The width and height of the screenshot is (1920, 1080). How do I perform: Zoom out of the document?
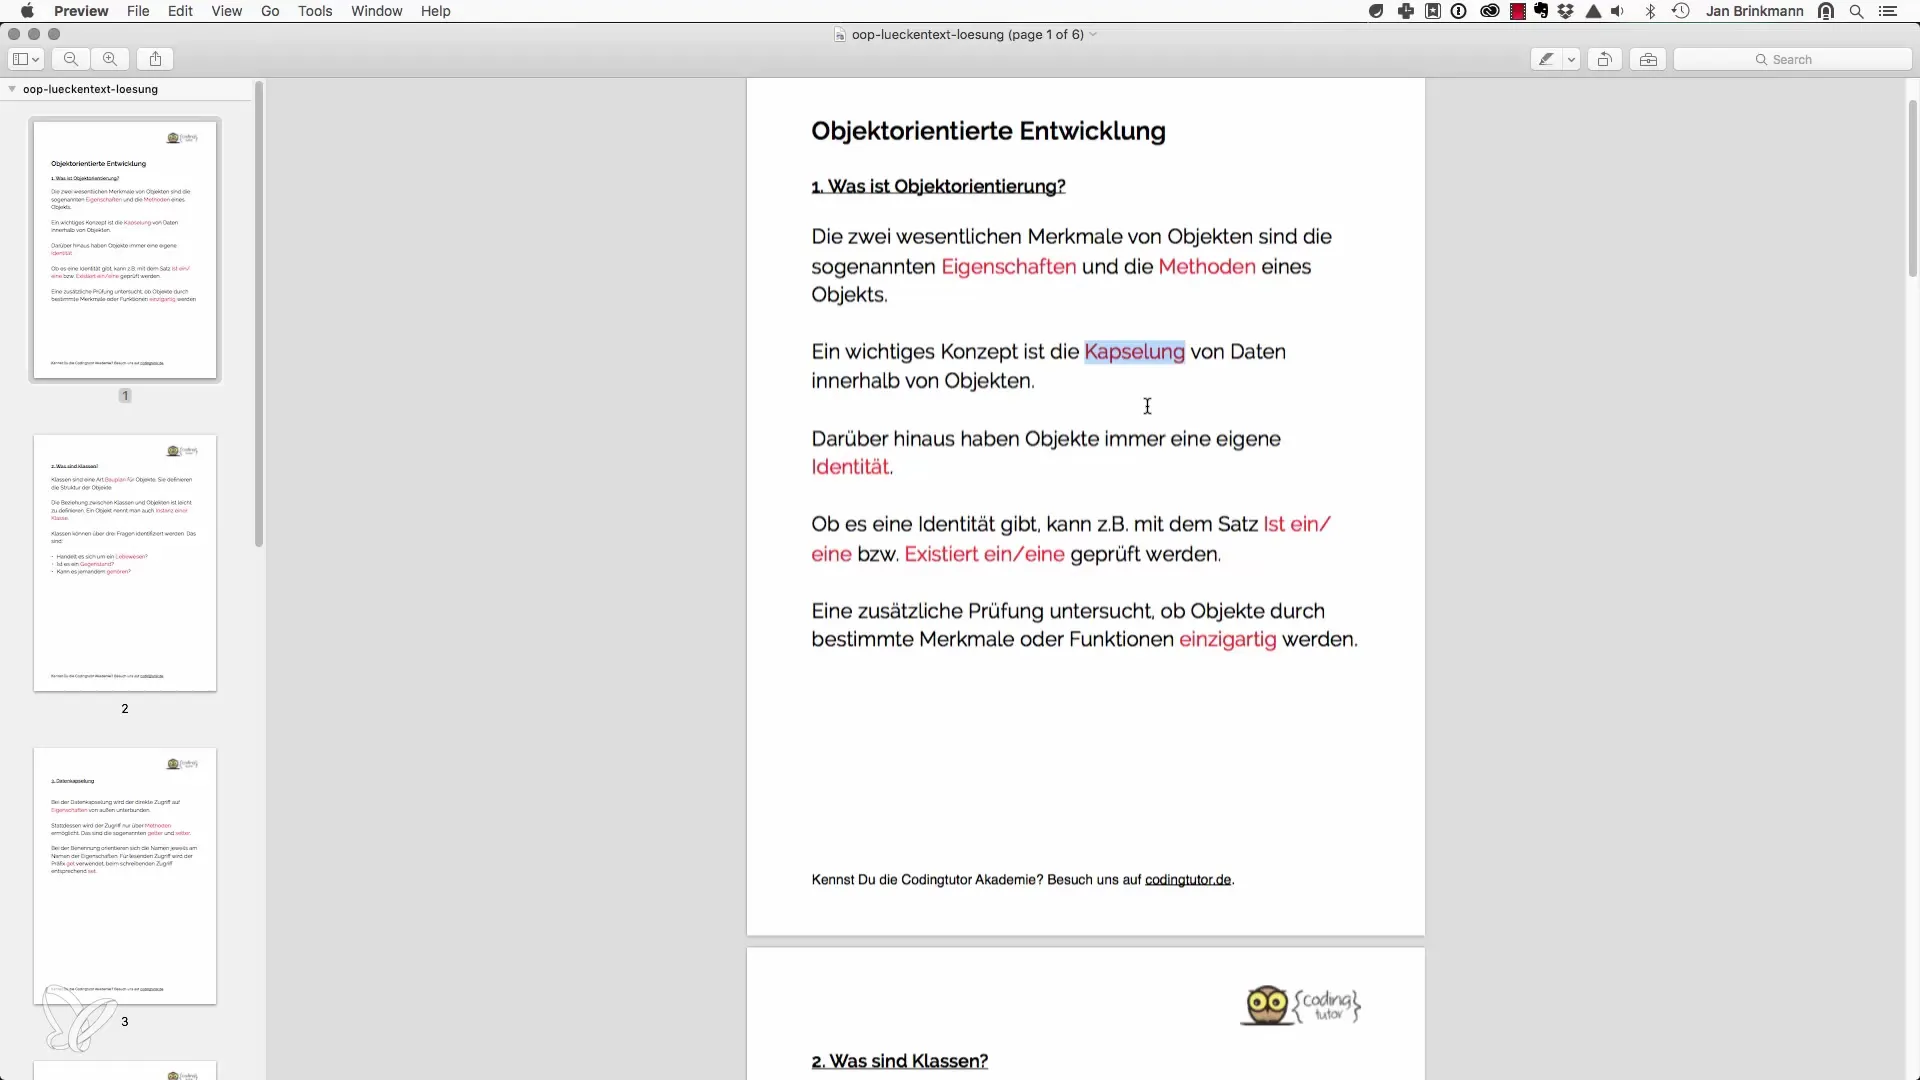pos(71,59)
